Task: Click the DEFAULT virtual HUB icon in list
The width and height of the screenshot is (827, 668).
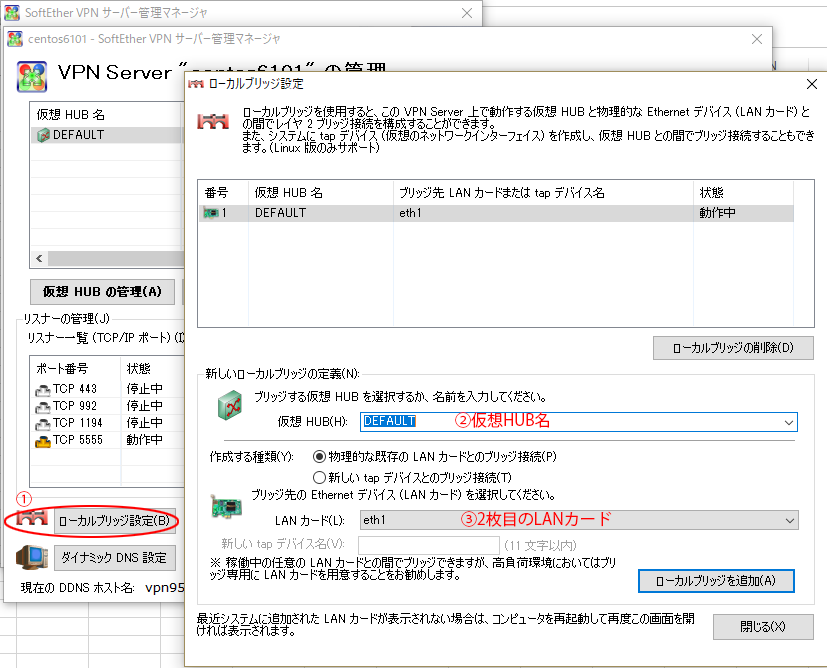Action: 43,135
